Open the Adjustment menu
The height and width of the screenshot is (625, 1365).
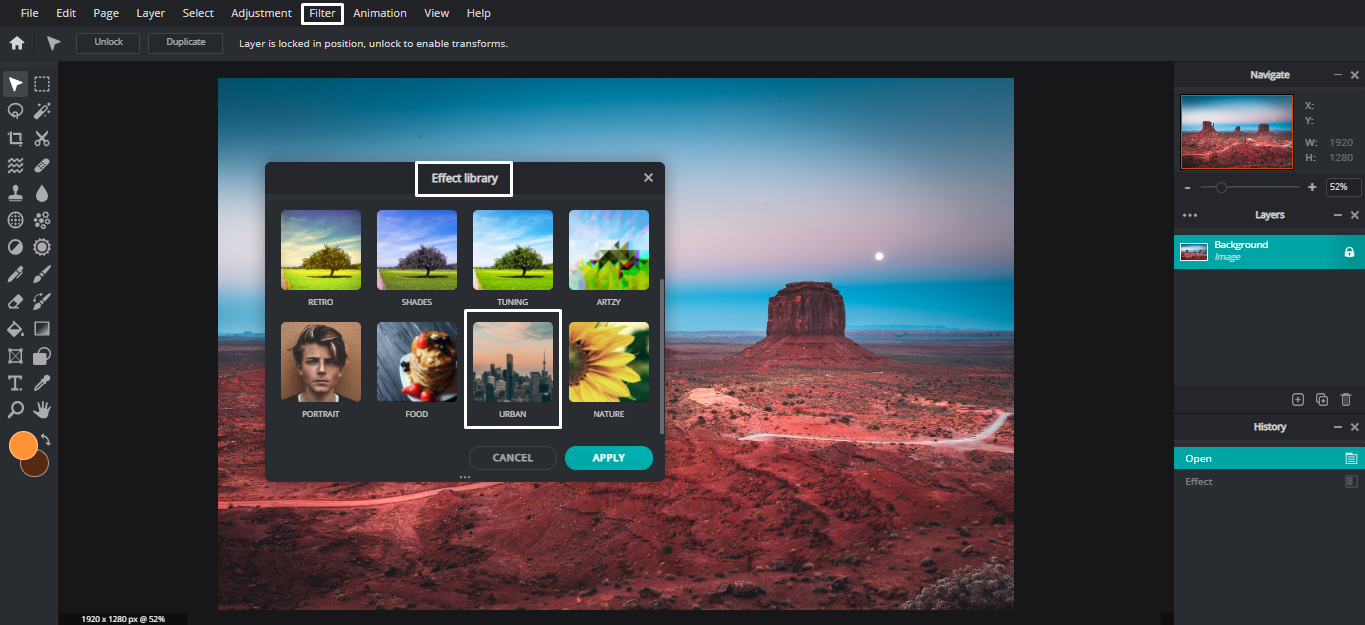tap(261, 13)
